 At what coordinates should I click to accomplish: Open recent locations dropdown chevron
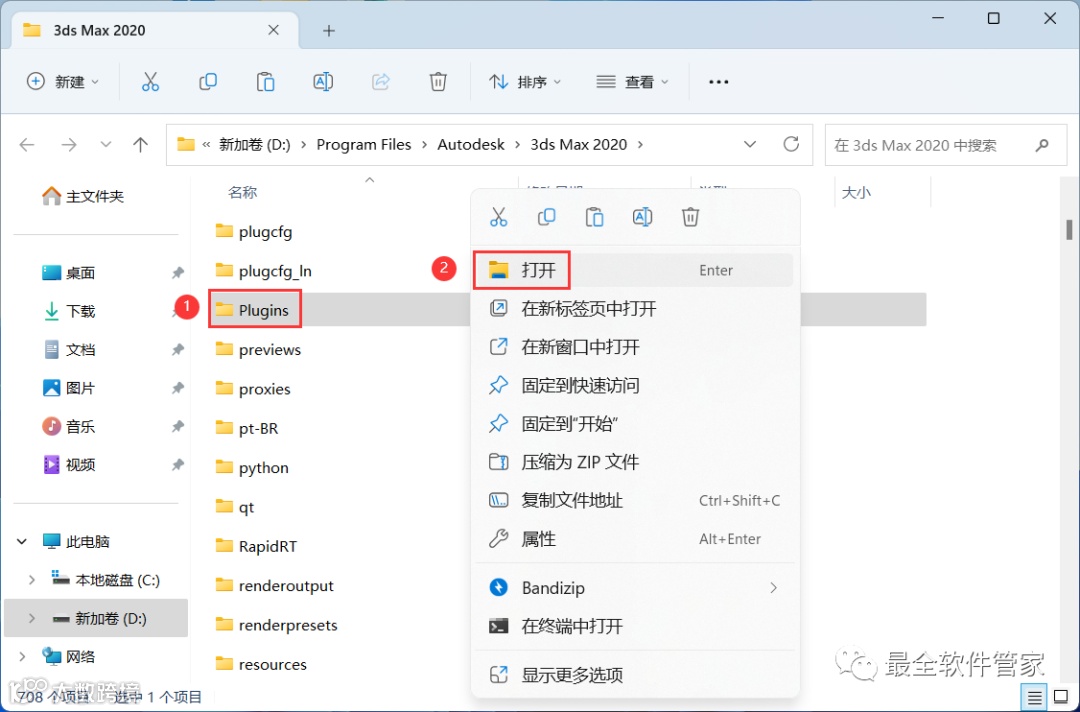(x=105, y=145)
